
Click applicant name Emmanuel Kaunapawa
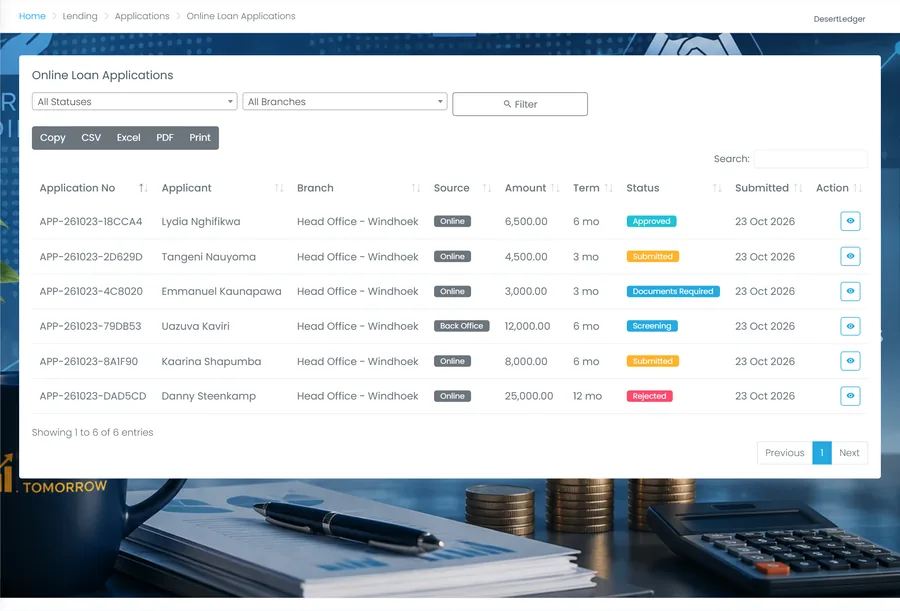pyautogui.click(x=222, y=291)
